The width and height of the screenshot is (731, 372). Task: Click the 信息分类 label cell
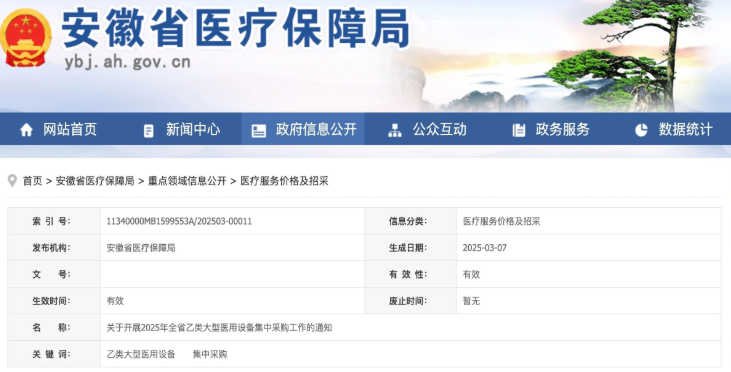(x=411, y=221)
